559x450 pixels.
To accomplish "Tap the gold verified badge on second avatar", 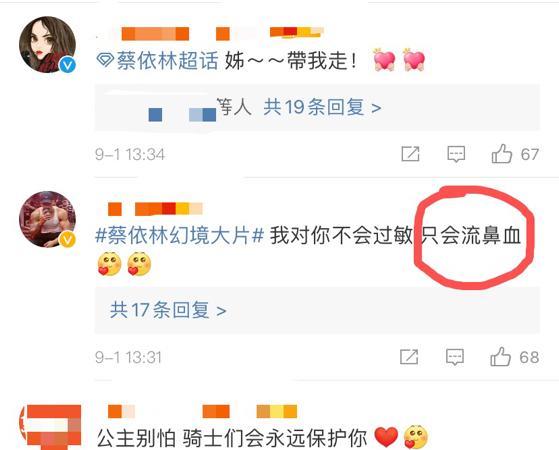I will click(67, 239).
